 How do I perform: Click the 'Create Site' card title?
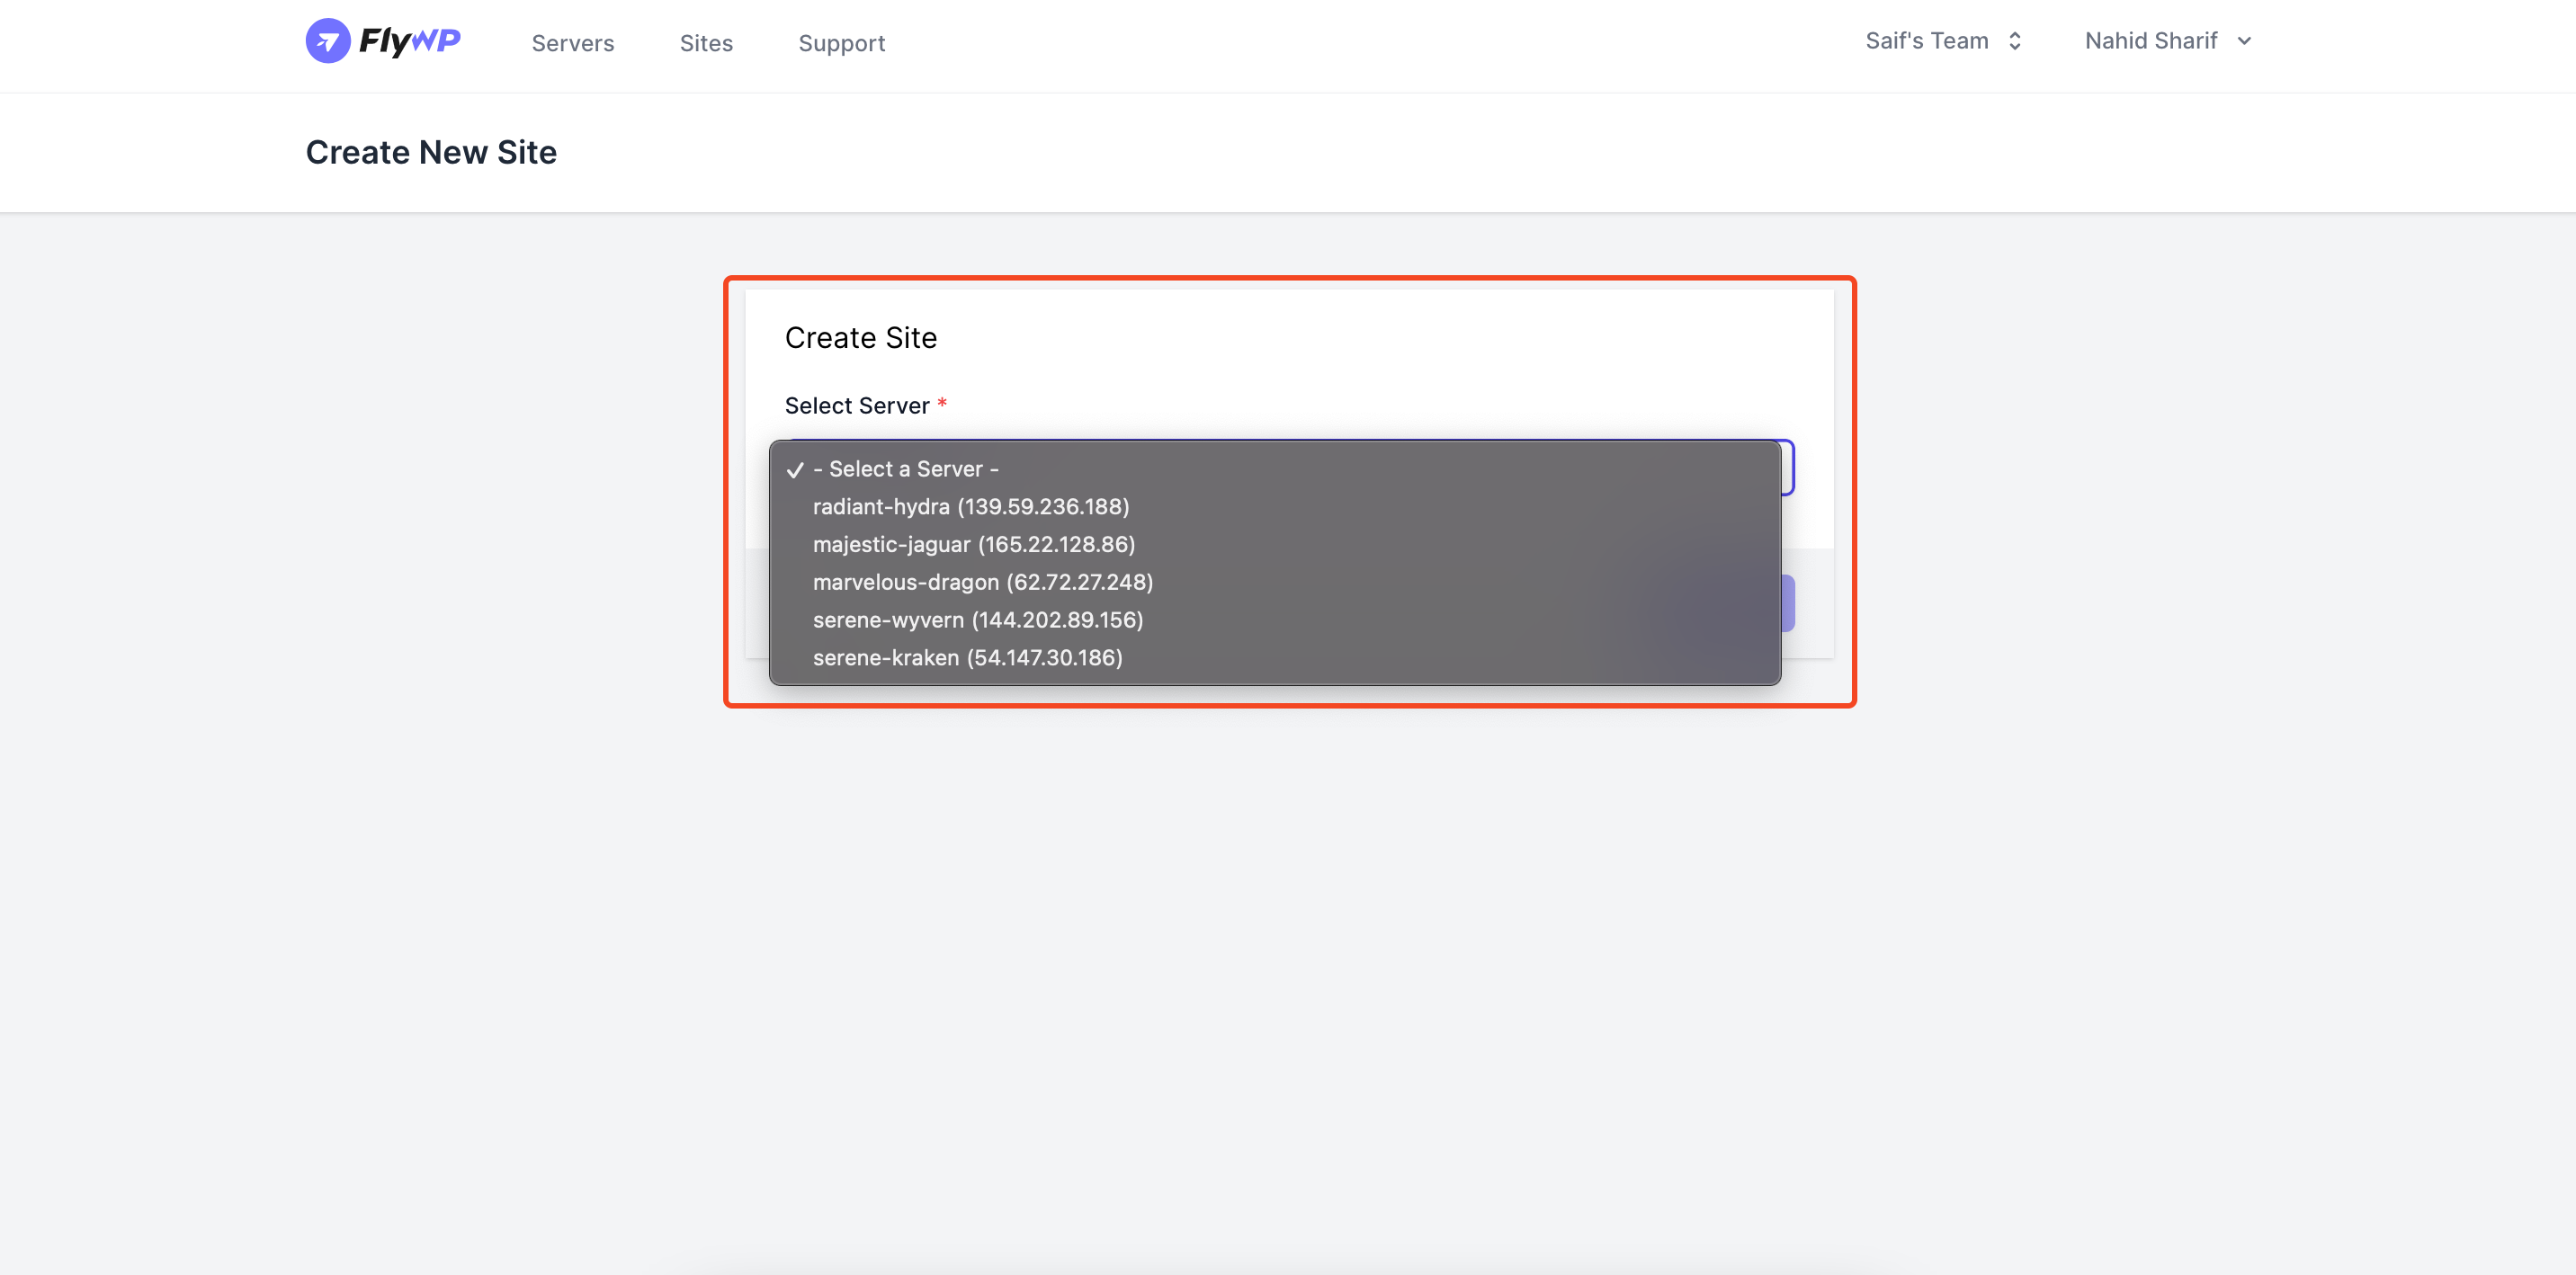tap(860, 338)
